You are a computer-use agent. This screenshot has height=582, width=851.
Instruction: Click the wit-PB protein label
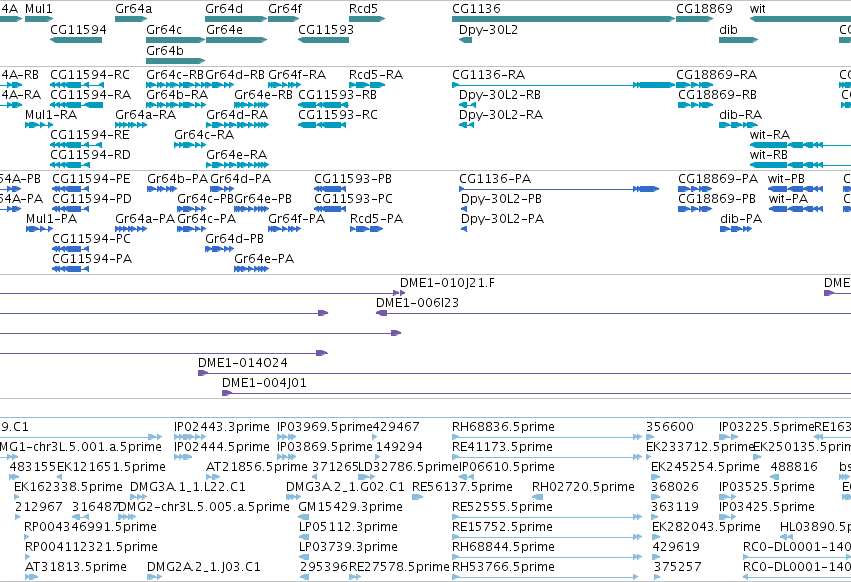pos(786,179)
